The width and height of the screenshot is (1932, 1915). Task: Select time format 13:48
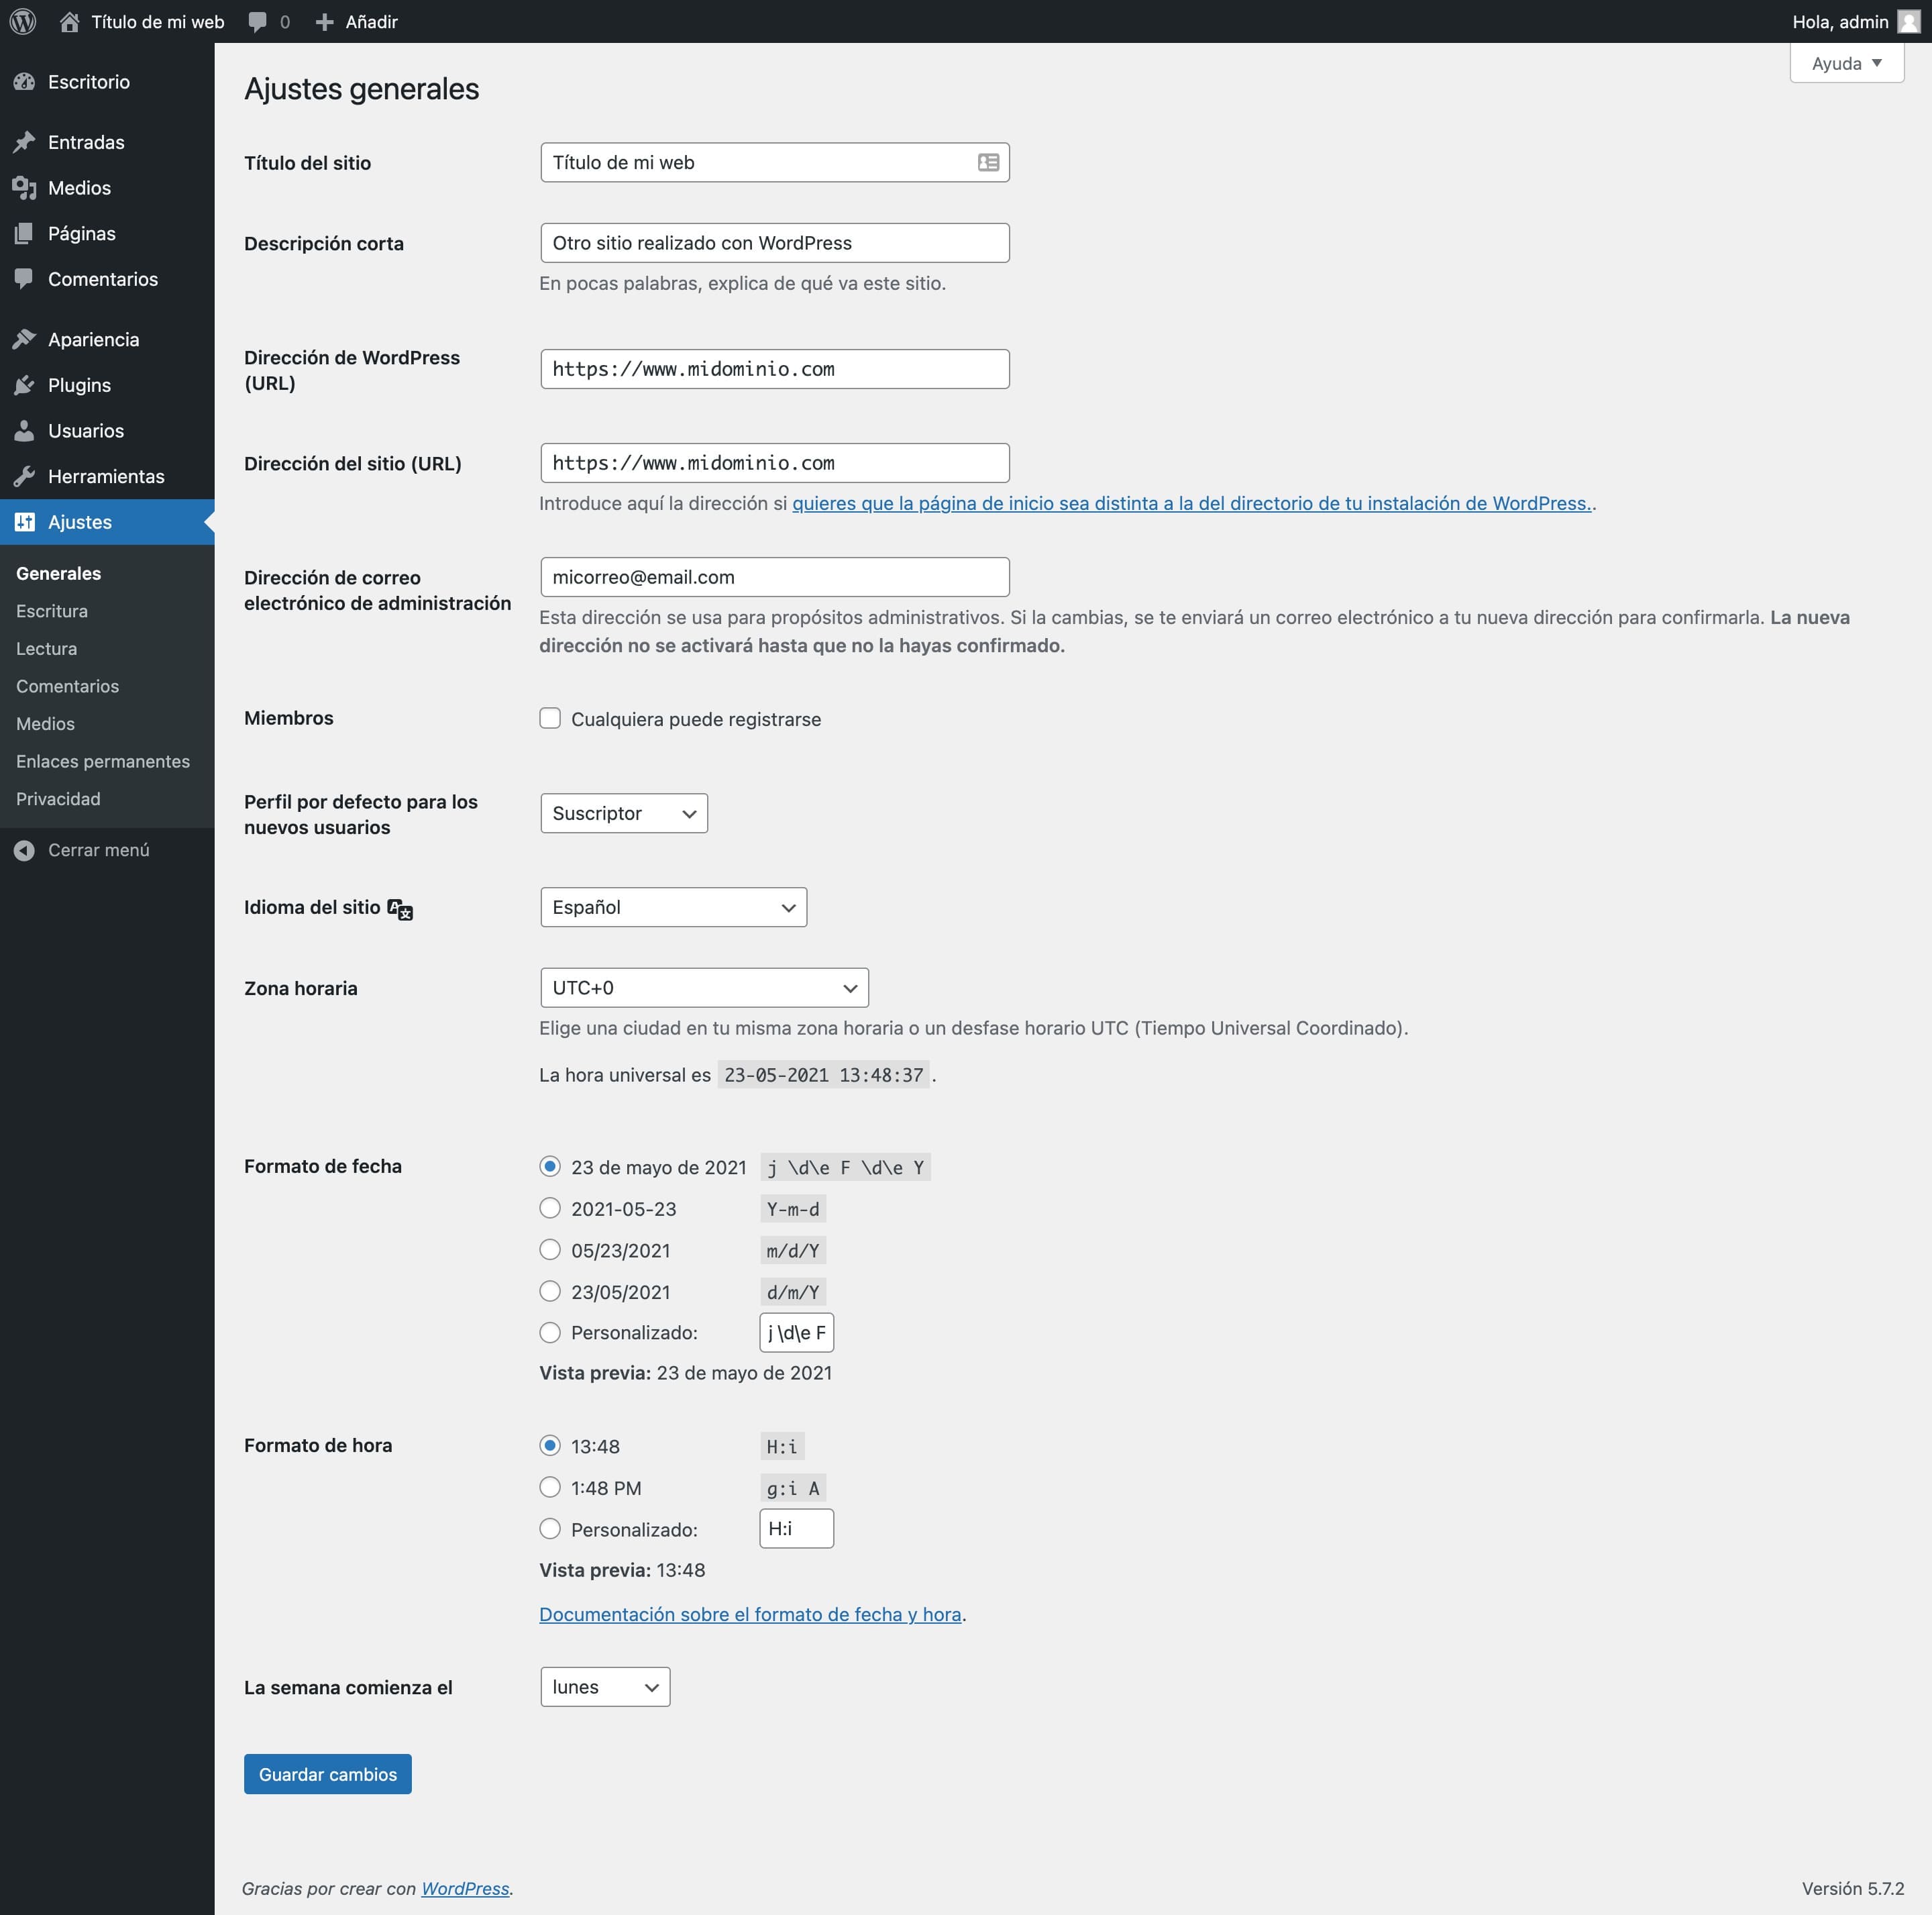[x=550, y=1445]
